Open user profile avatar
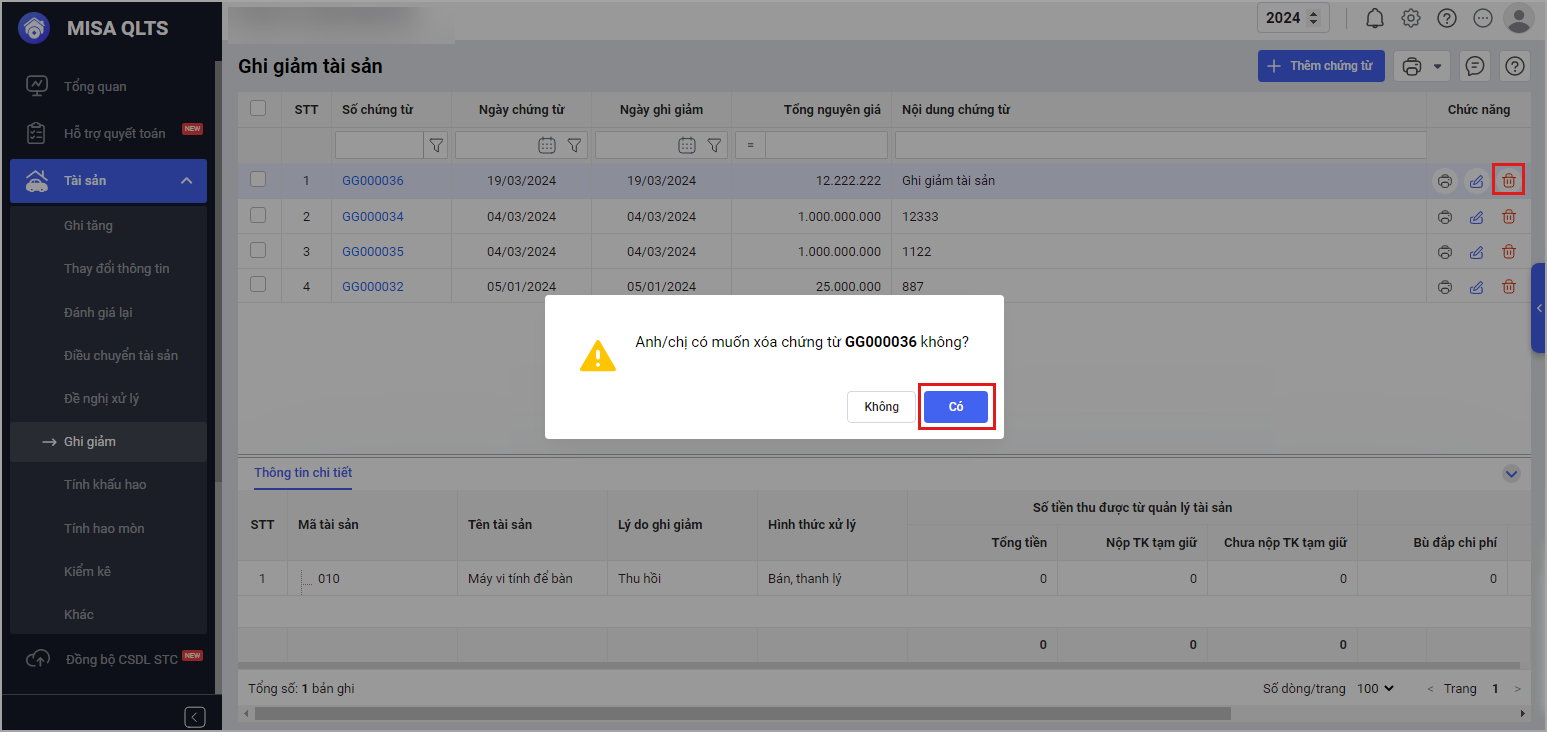 click(x=1519, y=18)
